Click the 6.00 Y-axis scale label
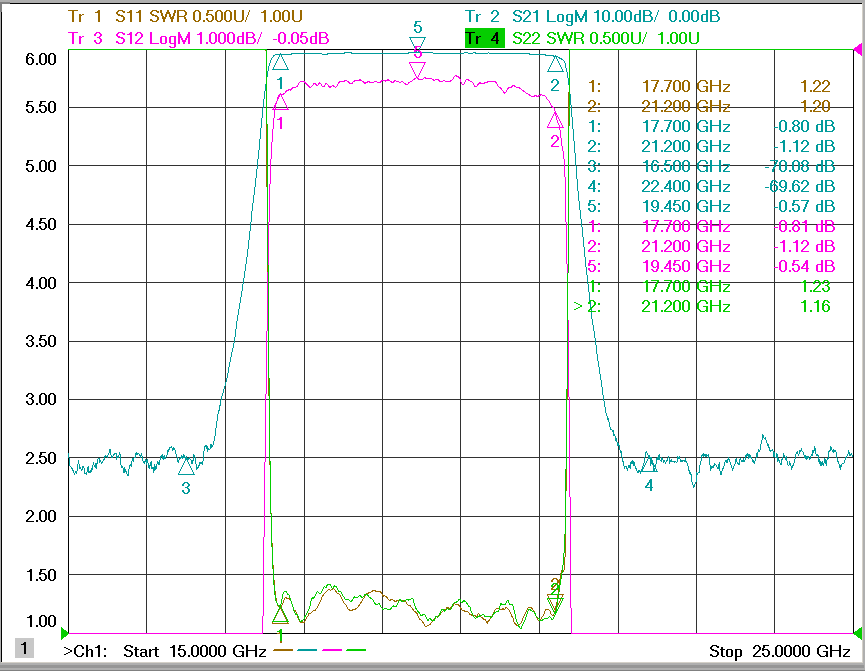The height and width of the screenshot is (671, 865). point(41,59)
